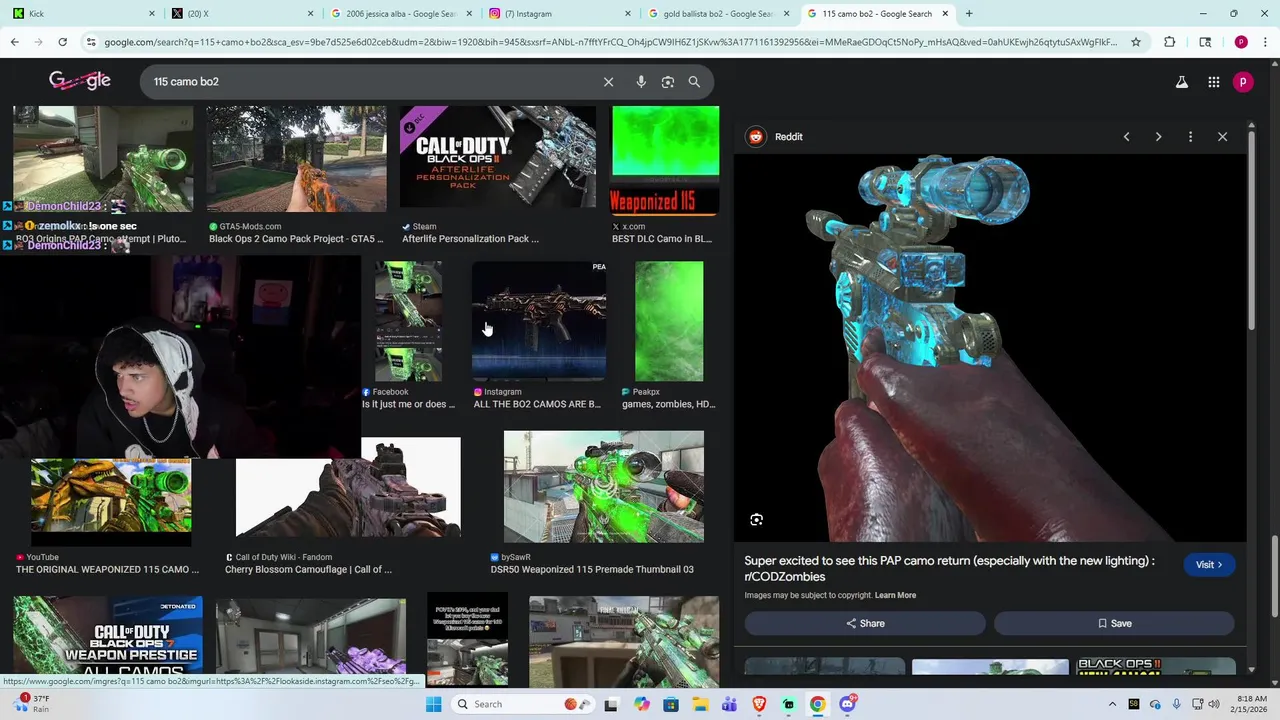This screenshot has height=720, width=1280.
Task: Click the address bar URL
Action: click(610, 42)
